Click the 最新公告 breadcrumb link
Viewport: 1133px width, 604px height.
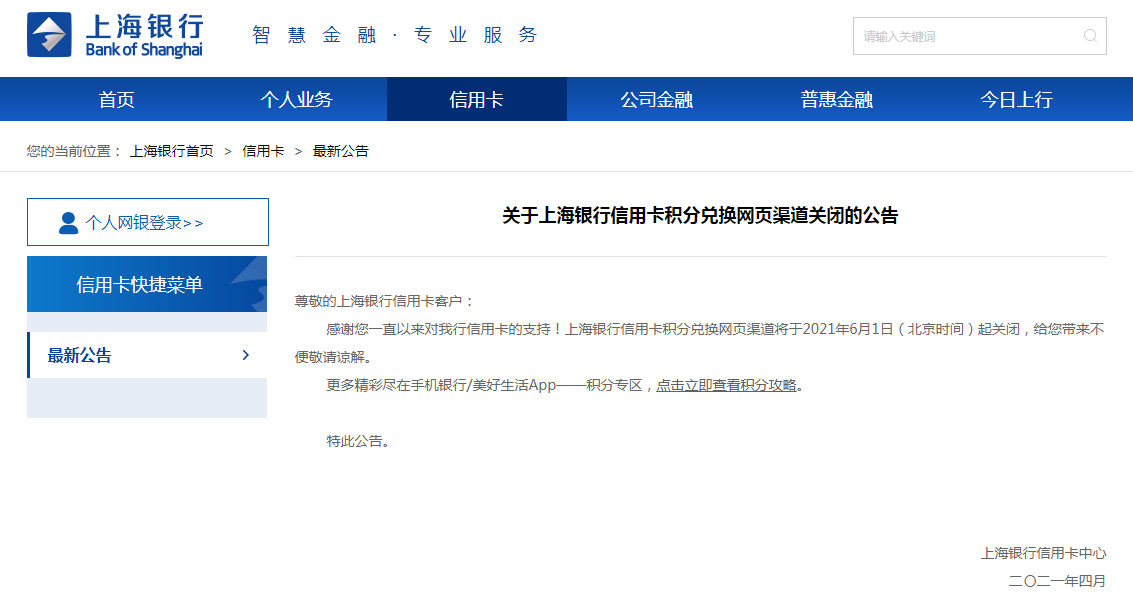[x=340, y=151]
